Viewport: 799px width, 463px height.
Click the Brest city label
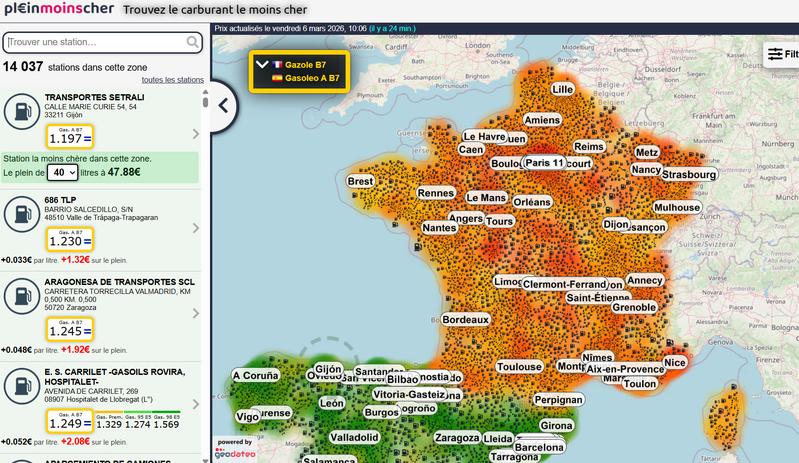coord(360,181)
